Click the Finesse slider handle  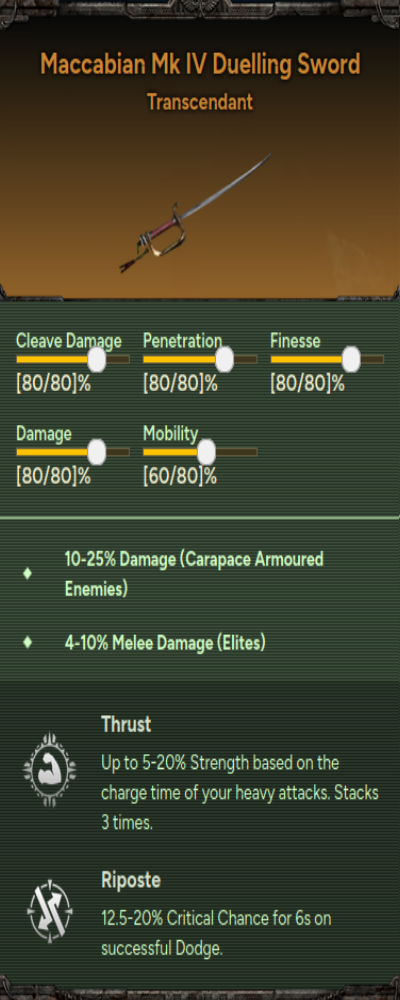point(351,360)
